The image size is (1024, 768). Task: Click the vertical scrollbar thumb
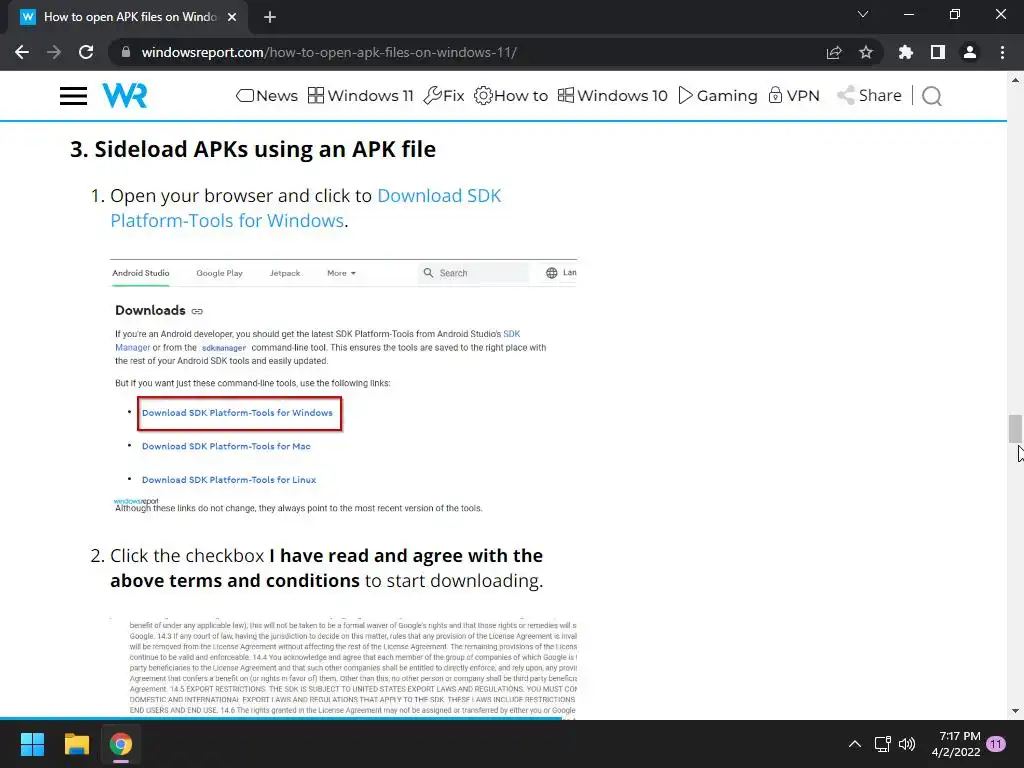pos(1015,428)
